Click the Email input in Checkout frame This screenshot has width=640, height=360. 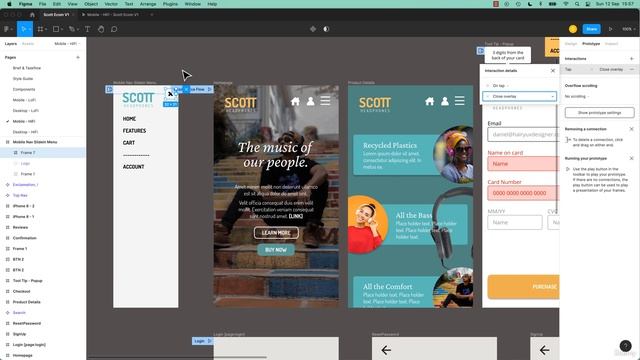pos(523,134)
